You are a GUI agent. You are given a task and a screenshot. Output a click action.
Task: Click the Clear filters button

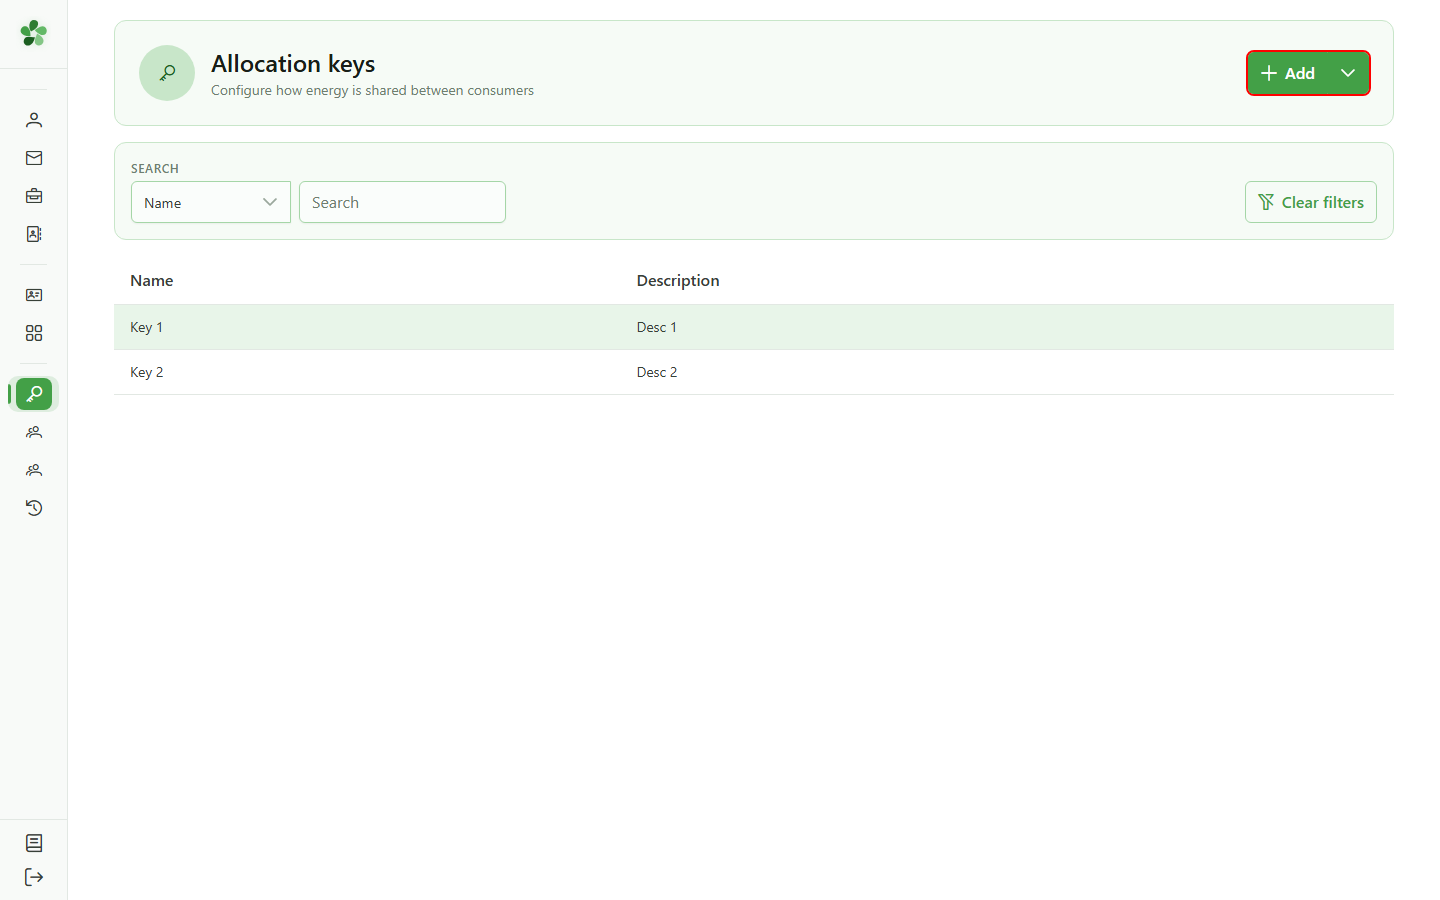[x=1311, y=202]
